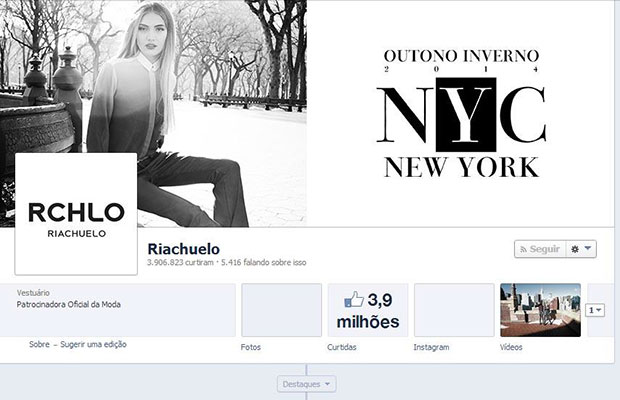Open the Sobre link
Viewport: 620px width, 400px height.
click(40, 344)
